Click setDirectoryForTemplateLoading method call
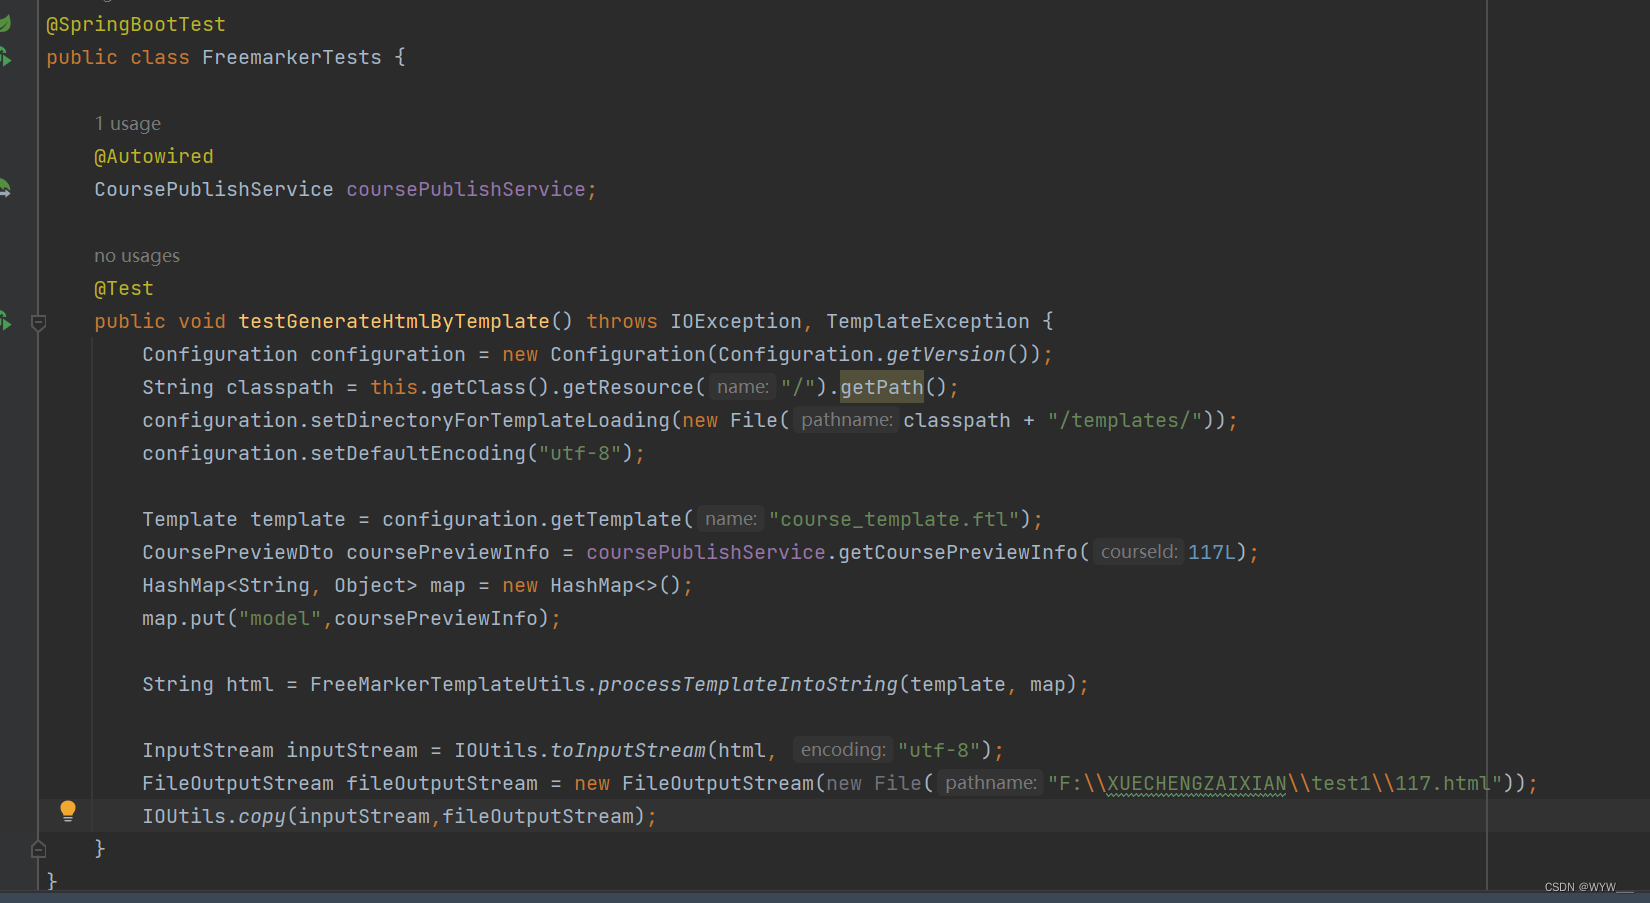This screenshot has height=903, width=1650. [x=490, y=420]
